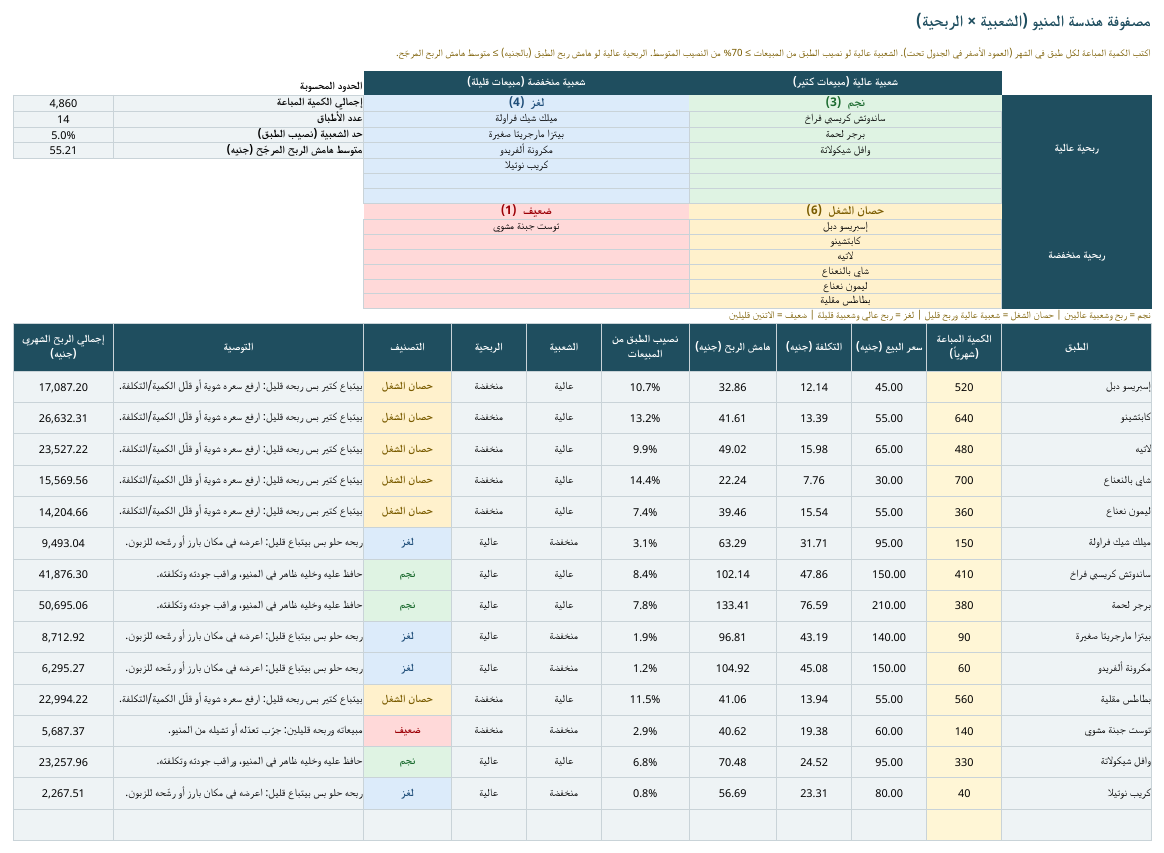This screenshot has height=853, width=1164.
Task: Select the popularity threshold value 5.0%
Action: pos(63,135)
